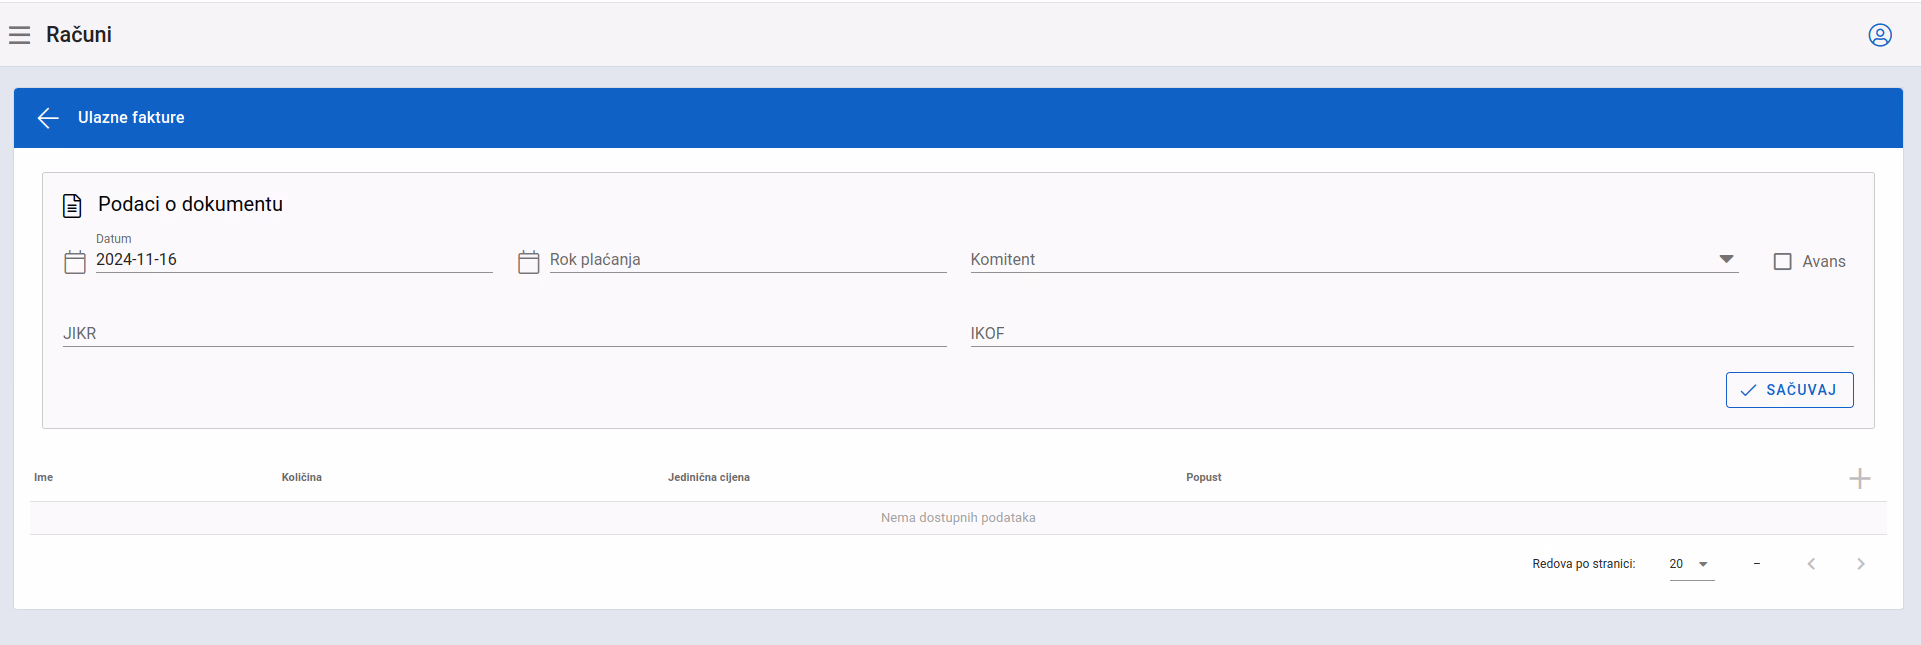Click the Ulazne fakture header title
Viewport: 1921px width, 645px height.
(x=131, y=118)
